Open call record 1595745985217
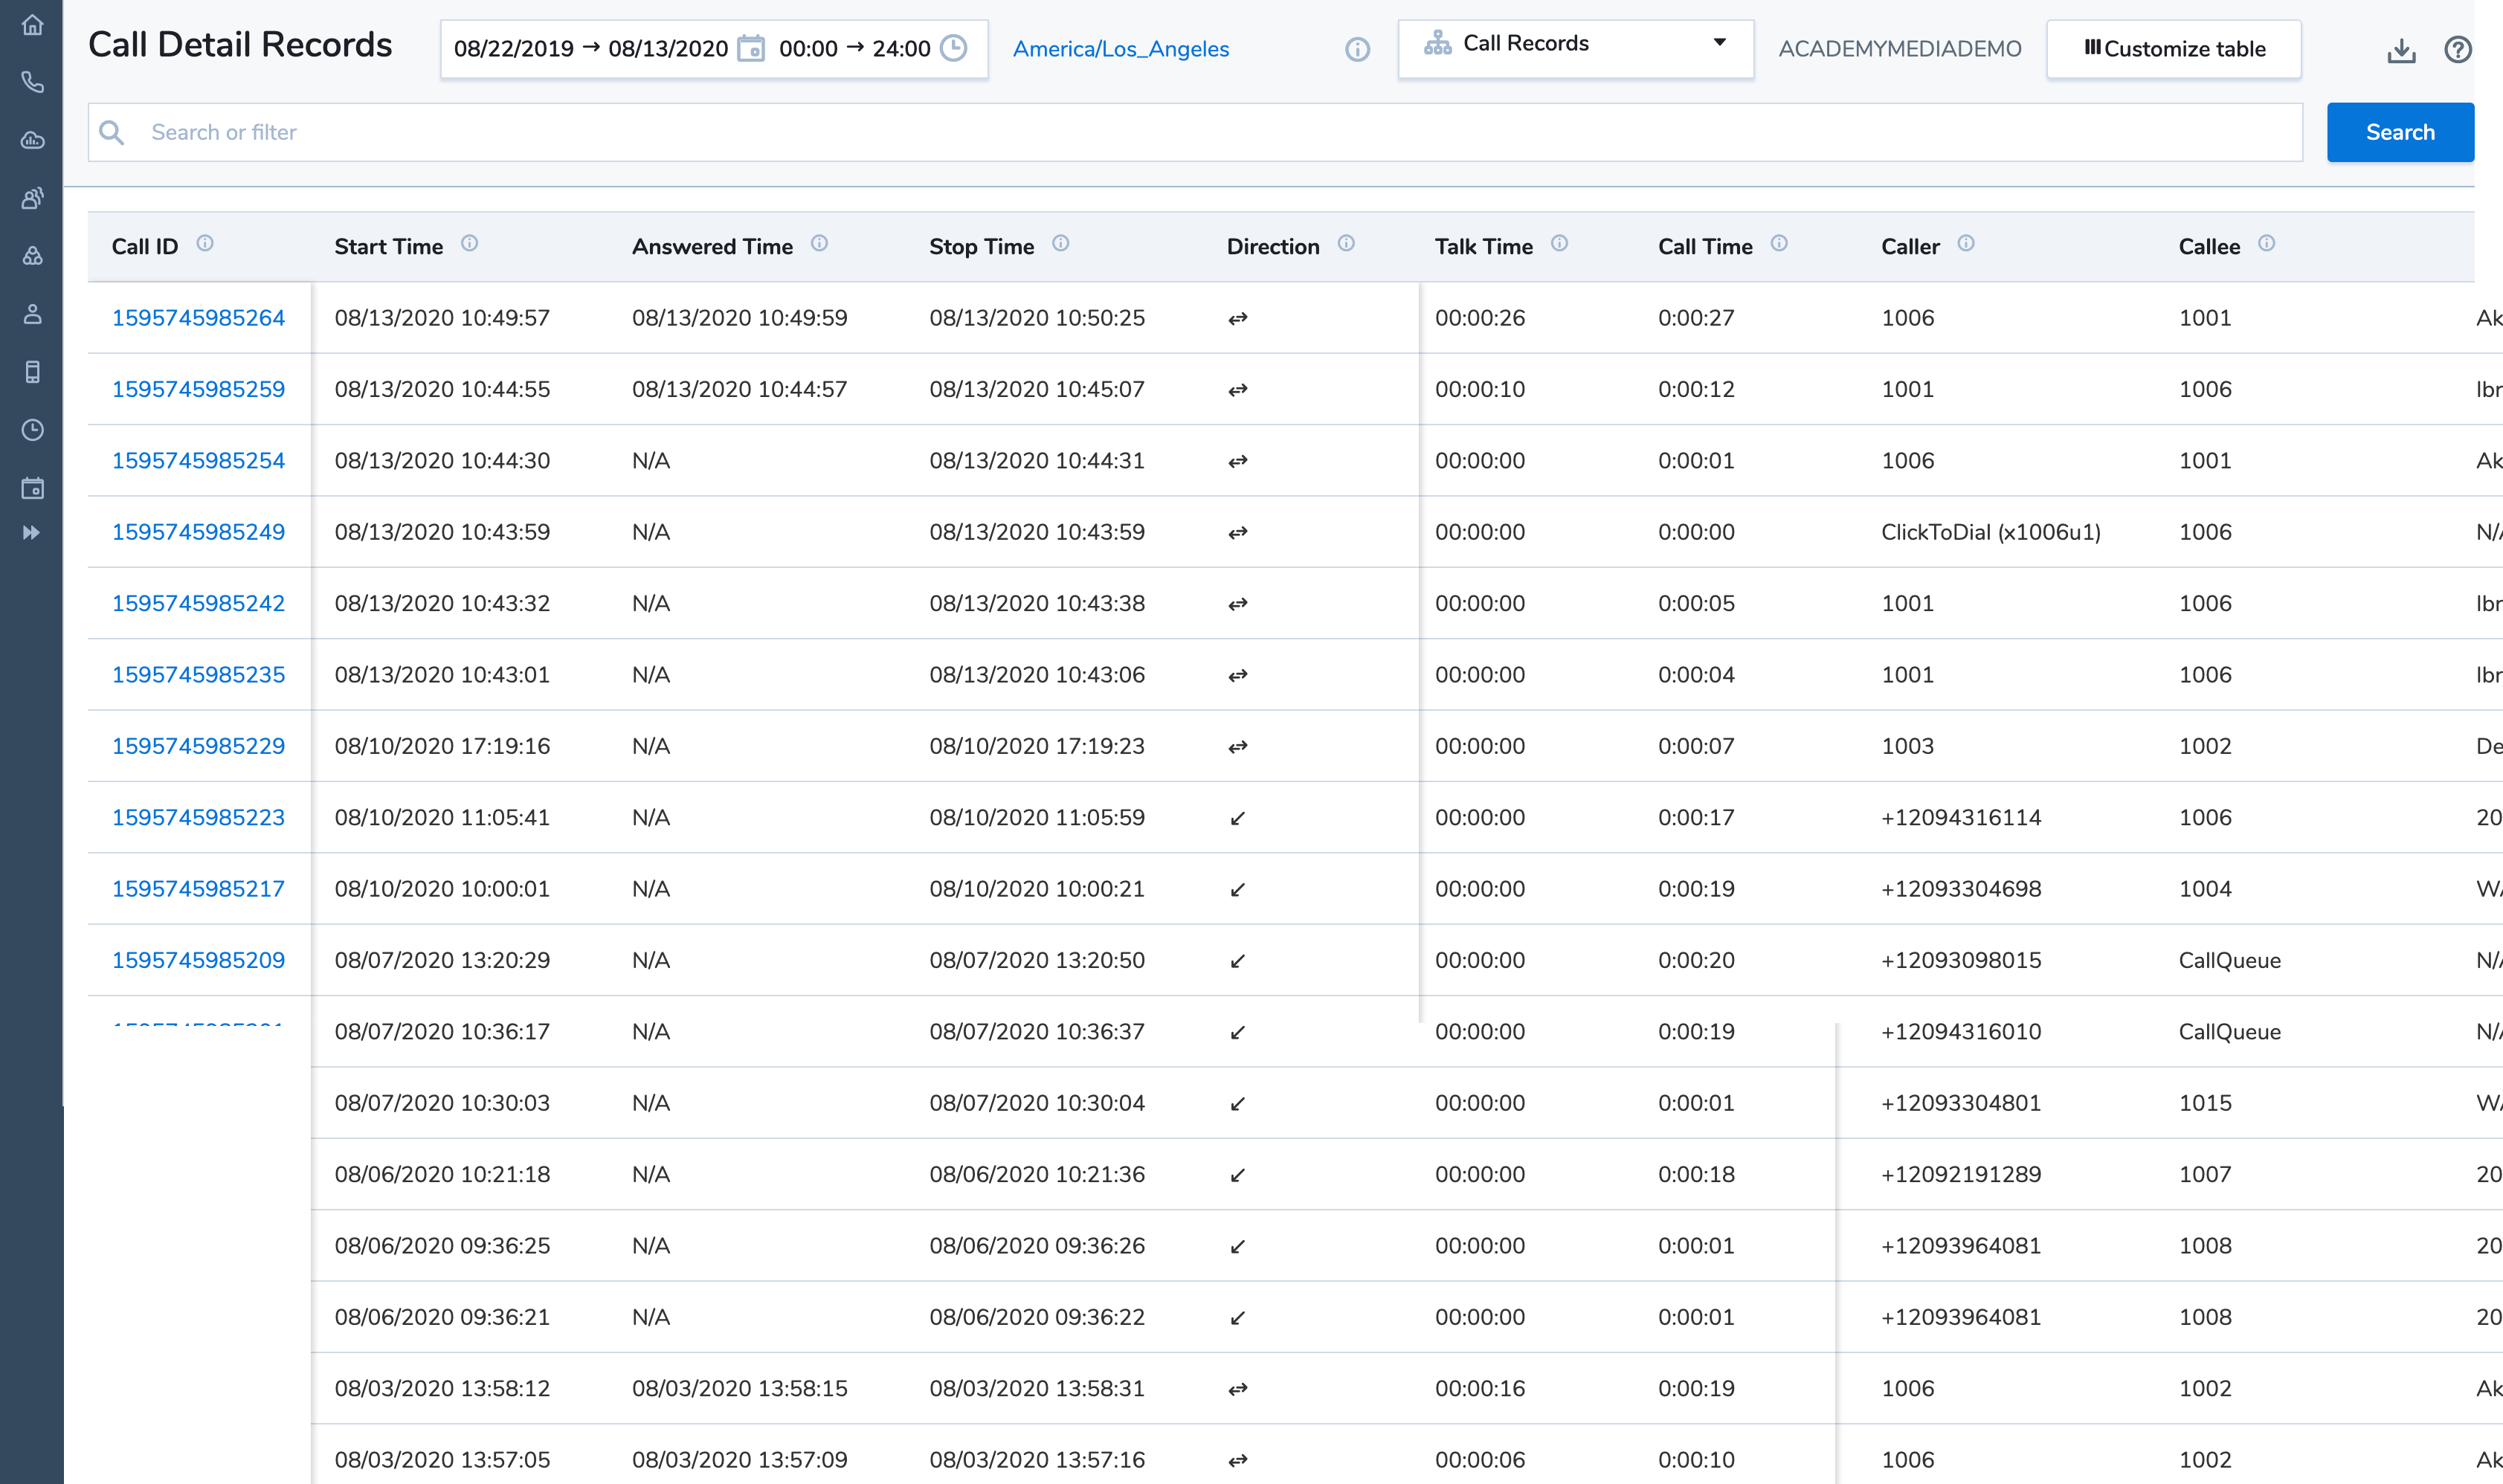This screenshot has width=2503, height=1484. 198,889
